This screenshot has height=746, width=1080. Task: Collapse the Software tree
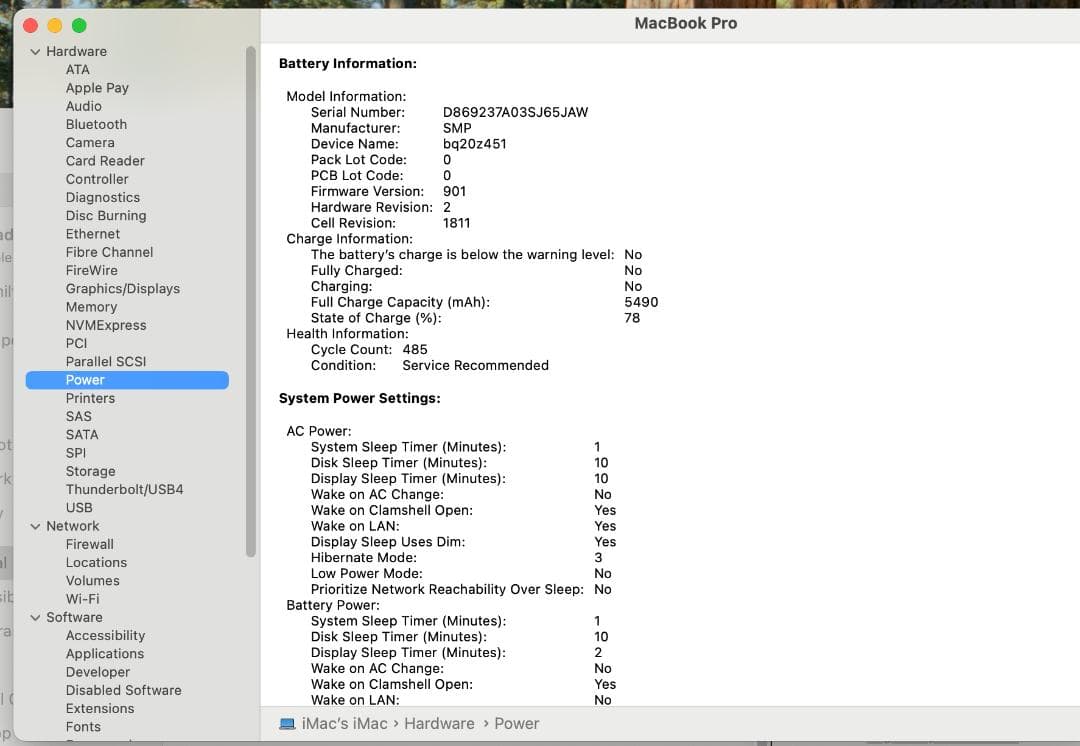(x=35, y=617)
